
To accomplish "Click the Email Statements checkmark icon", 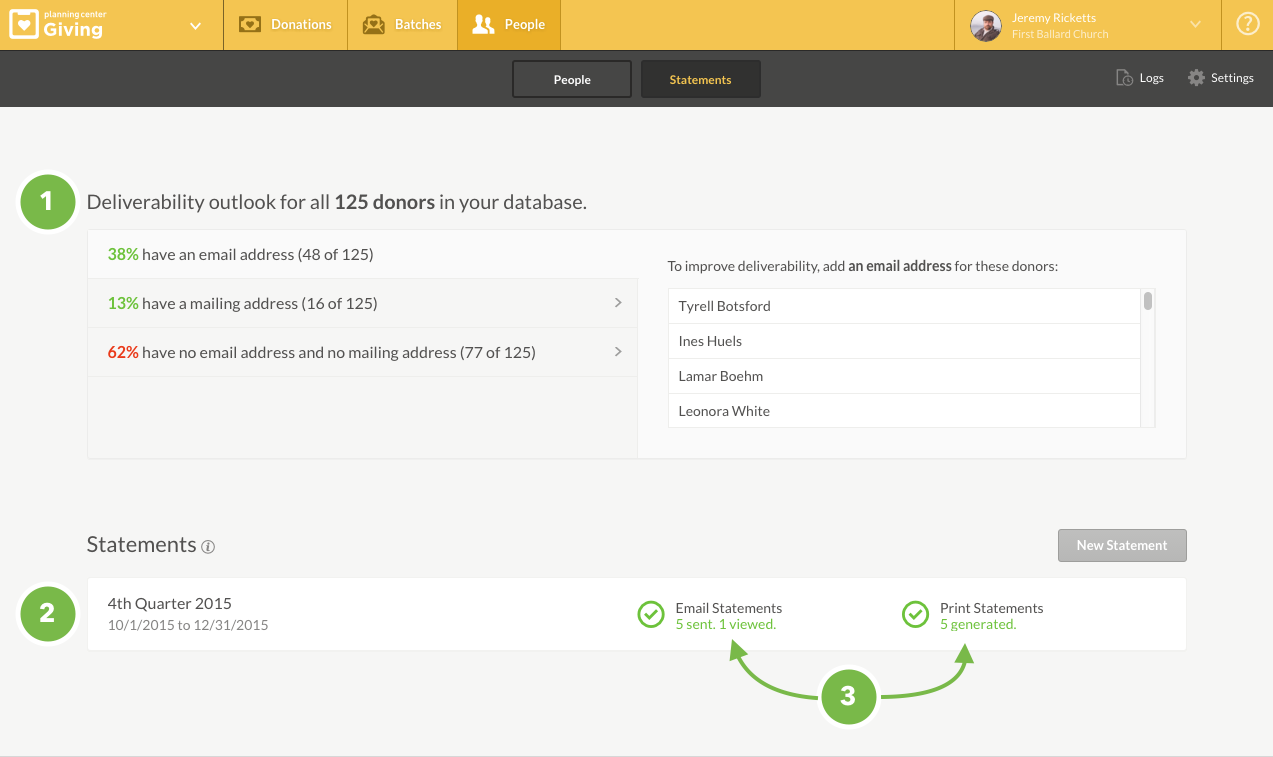I will tap(651, 614).
